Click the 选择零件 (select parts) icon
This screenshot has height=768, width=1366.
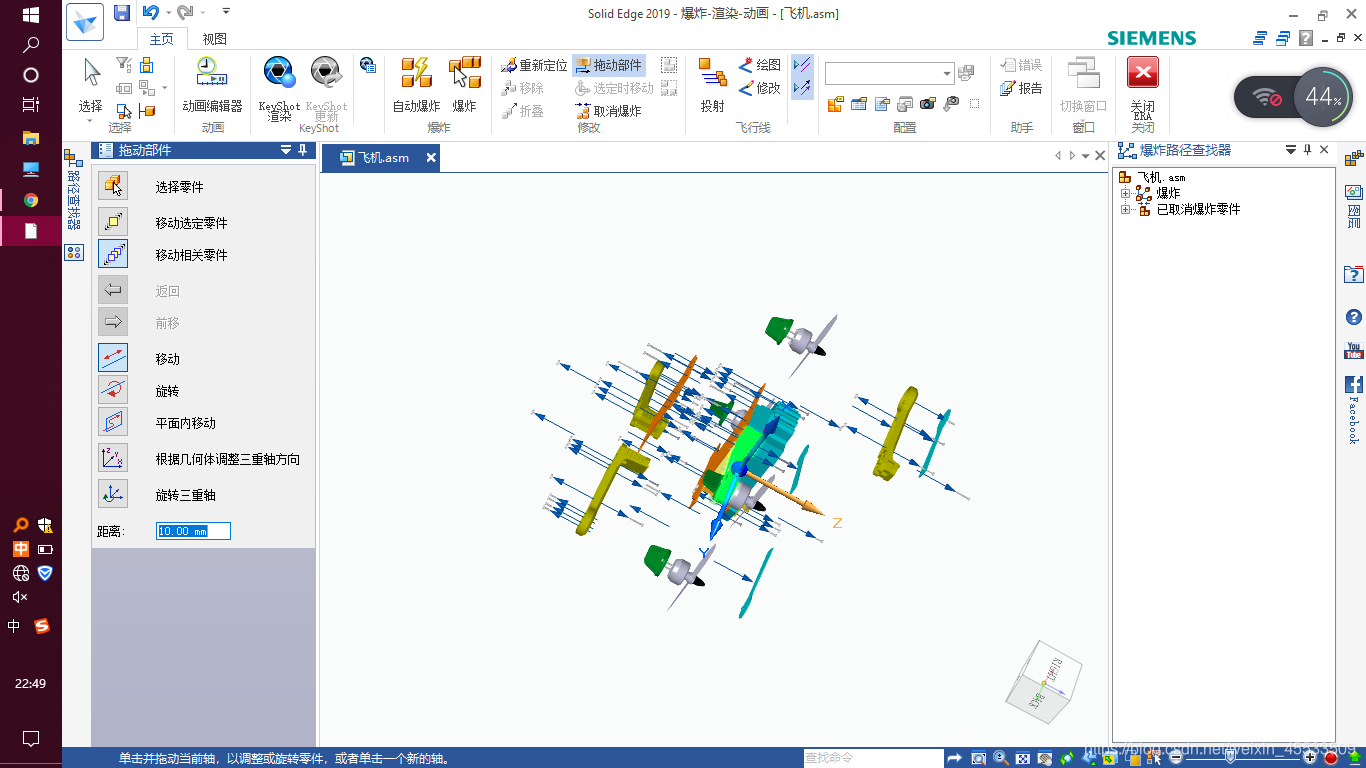(x=113, y=186)
